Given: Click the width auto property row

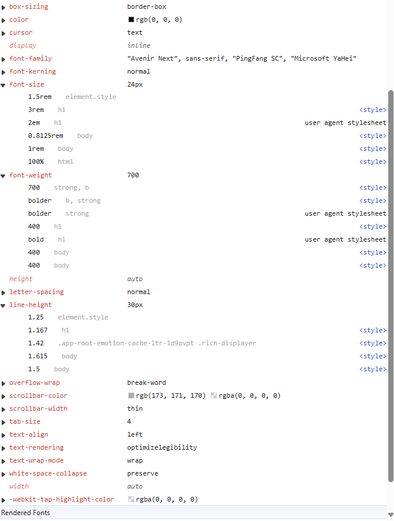Looking at the screenshot, I should click(x=193, y=486).
